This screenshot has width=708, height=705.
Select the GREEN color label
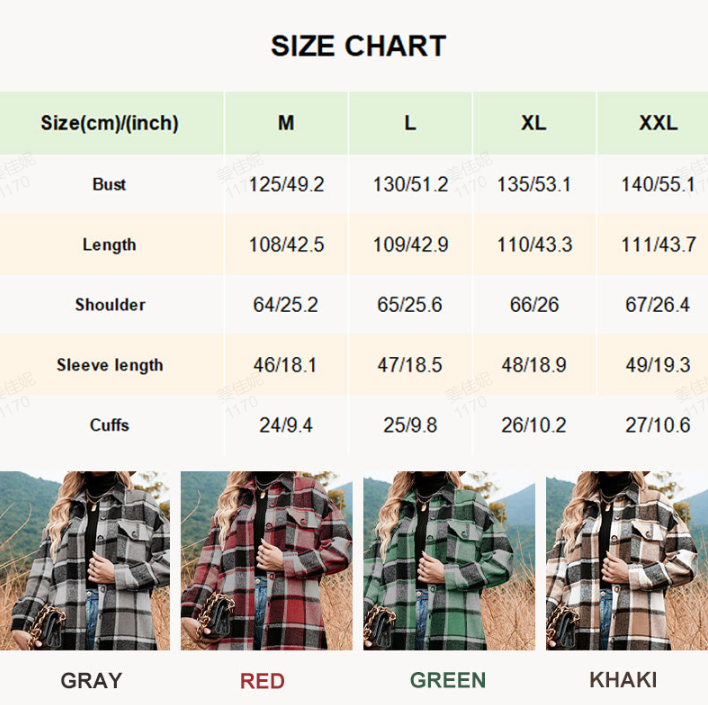coord(448,681)
